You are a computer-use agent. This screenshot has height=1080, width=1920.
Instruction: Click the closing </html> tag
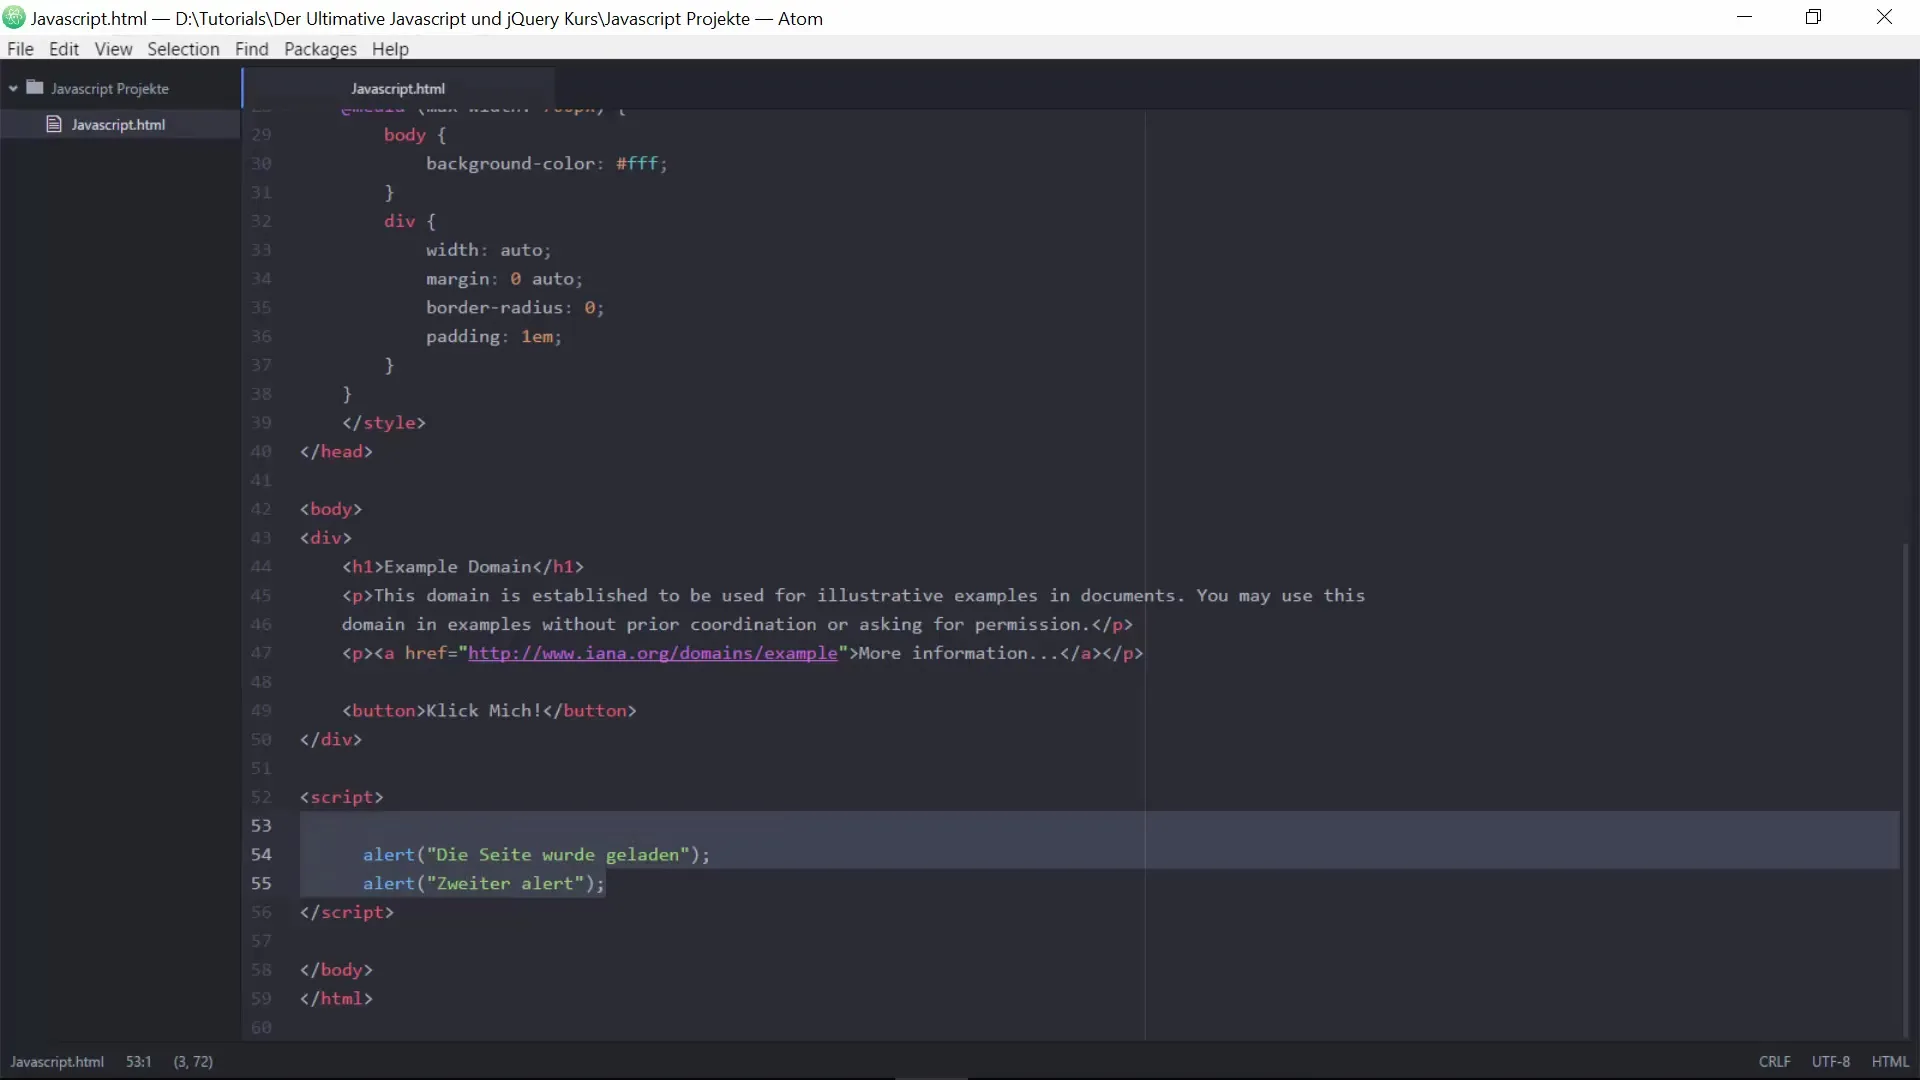(336, 999)
